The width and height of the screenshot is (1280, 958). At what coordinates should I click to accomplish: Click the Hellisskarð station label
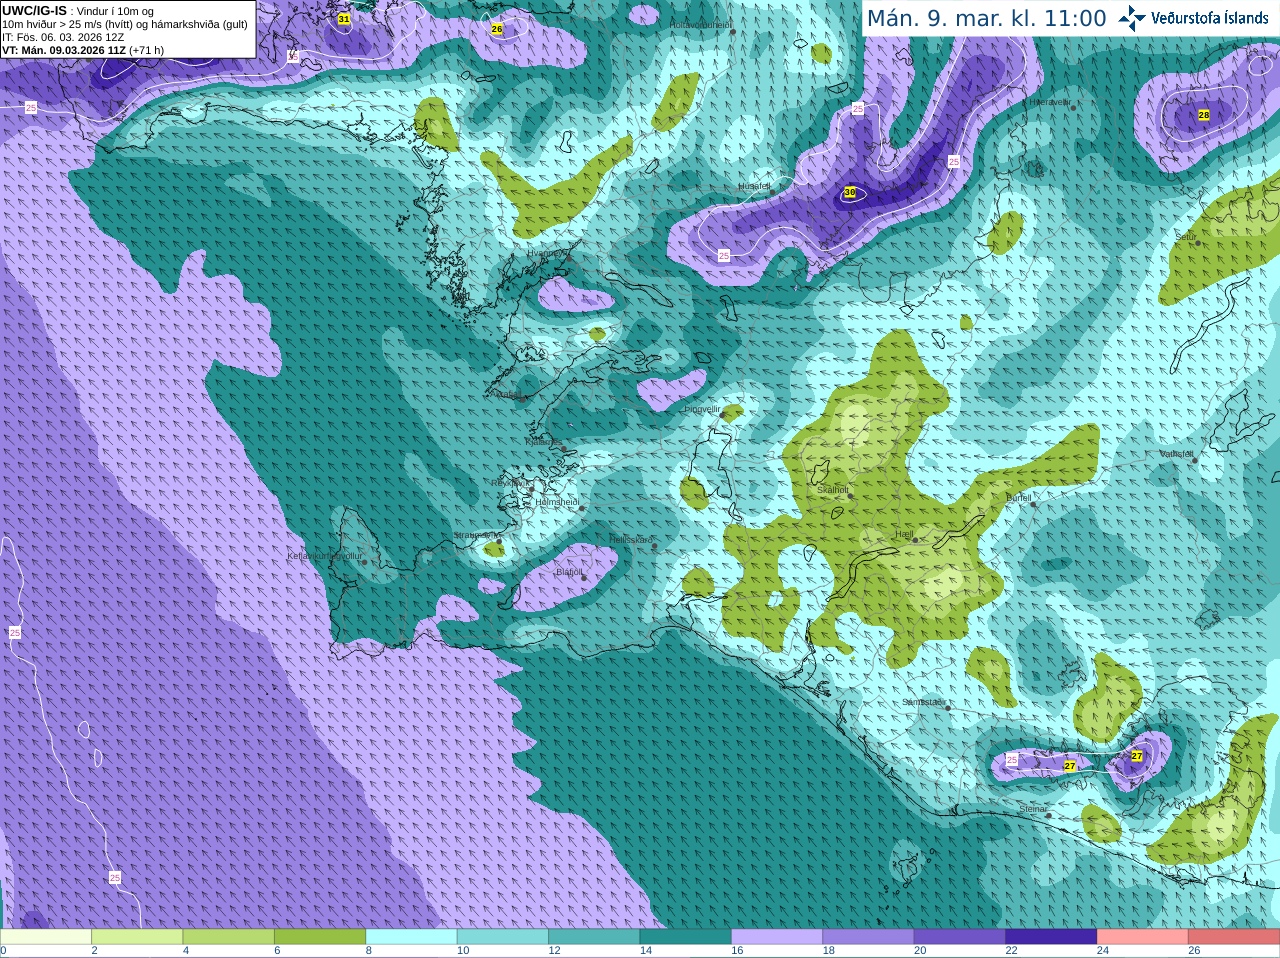point(631,540)
